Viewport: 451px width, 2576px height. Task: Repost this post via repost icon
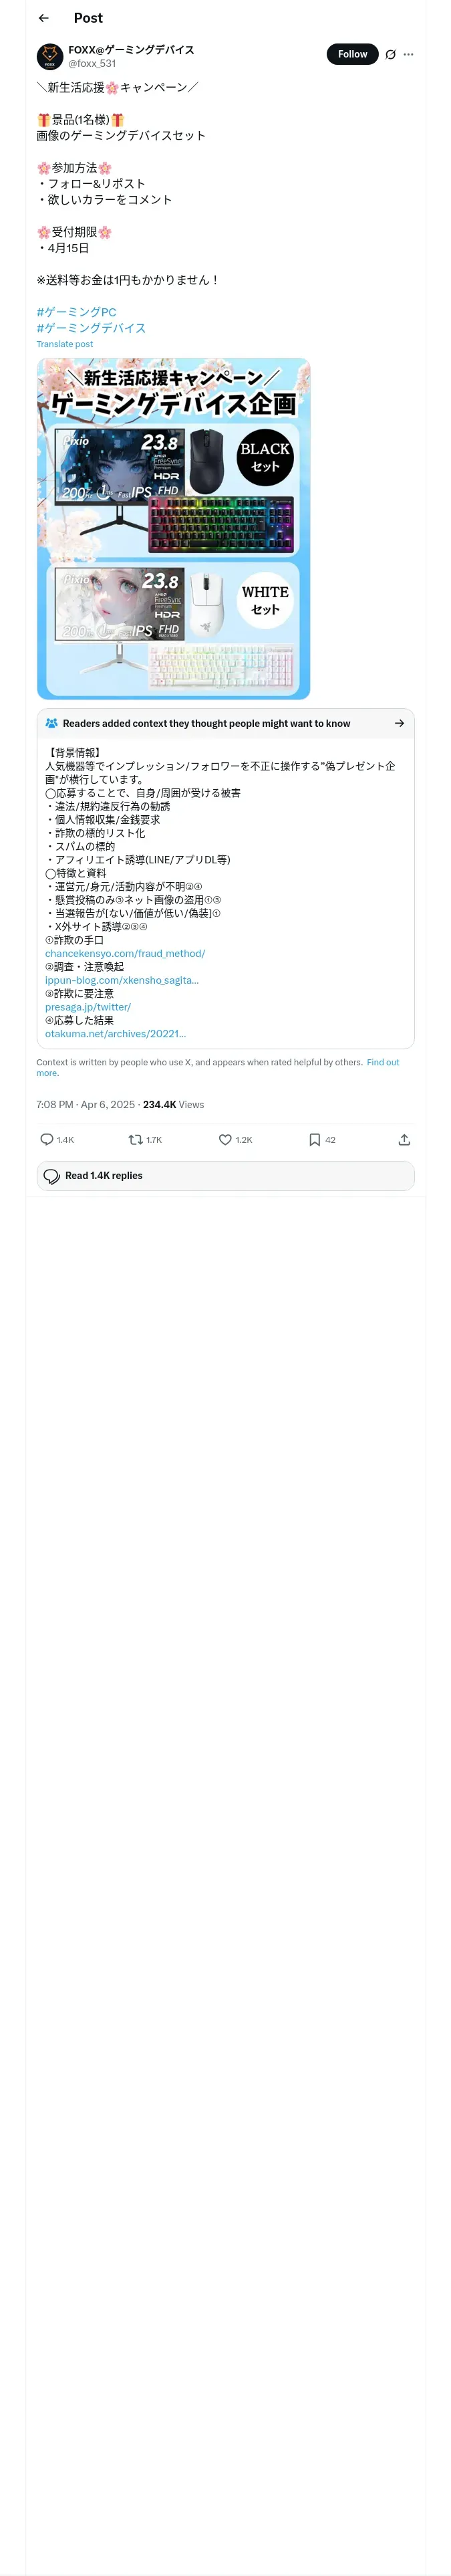(x=136, y=1139)
